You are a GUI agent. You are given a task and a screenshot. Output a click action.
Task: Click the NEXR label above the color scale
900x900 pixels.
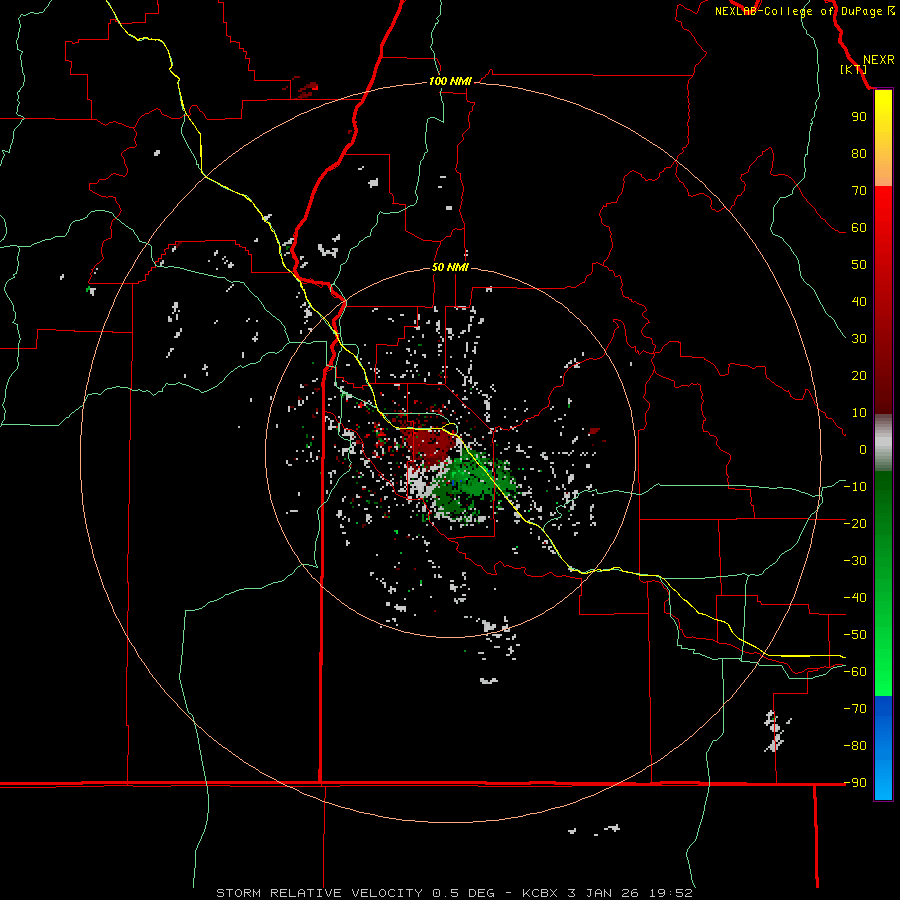click(x=878, y=60)
